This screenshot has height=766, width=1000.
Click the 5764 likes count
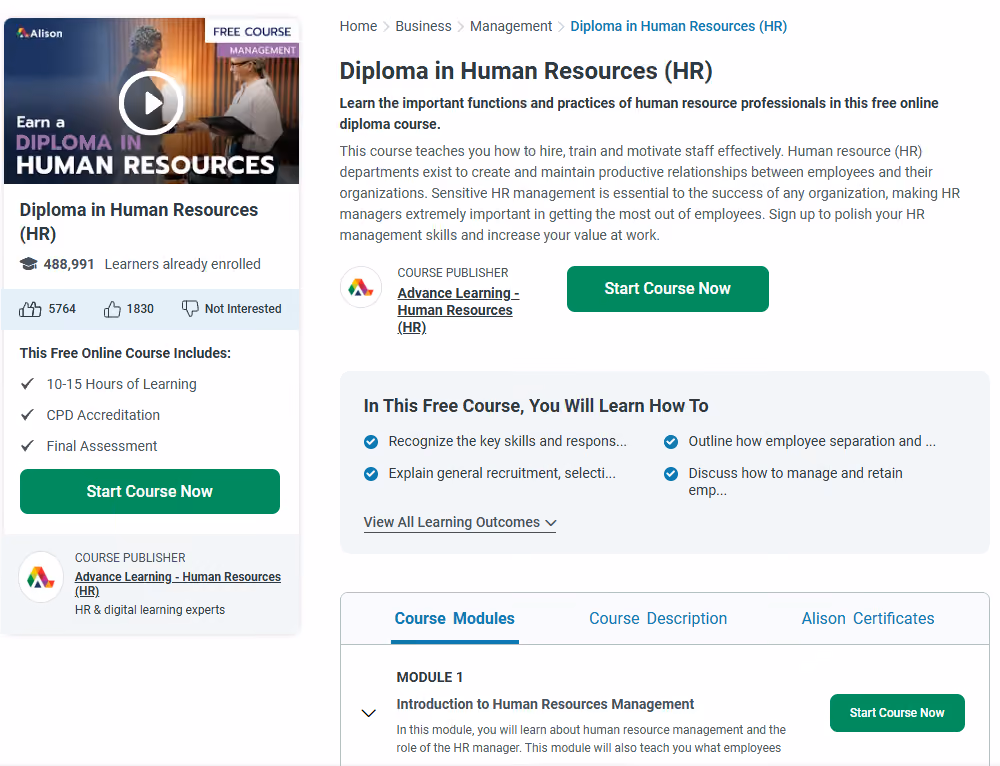[x=62, y=309]
